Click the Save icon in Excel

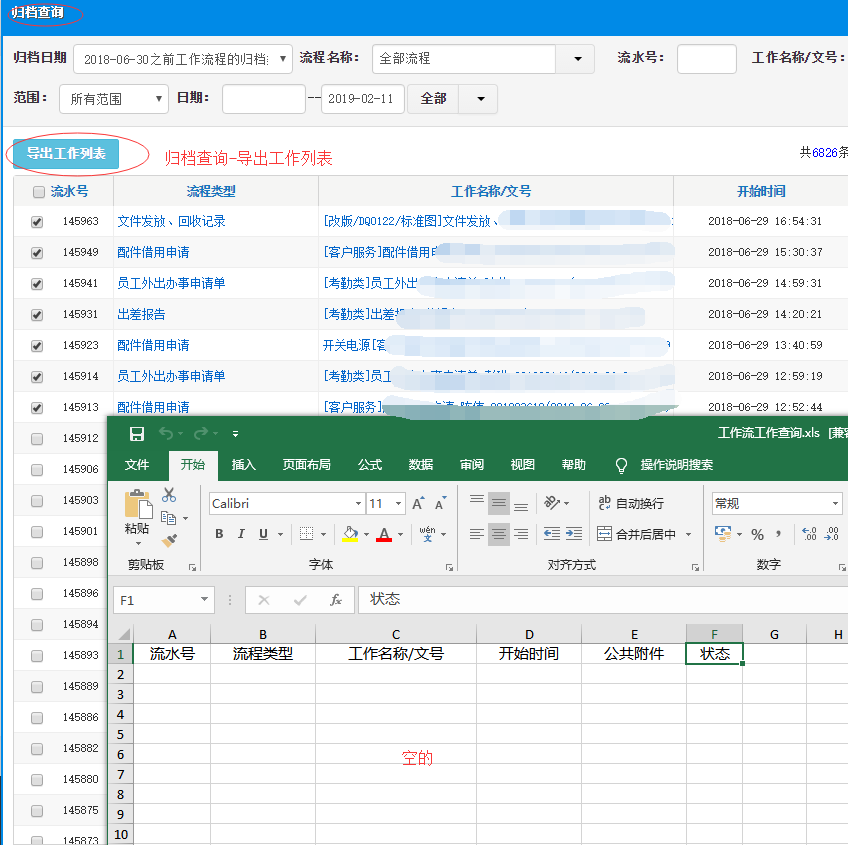pyautogui.click(x=137, y=433)
